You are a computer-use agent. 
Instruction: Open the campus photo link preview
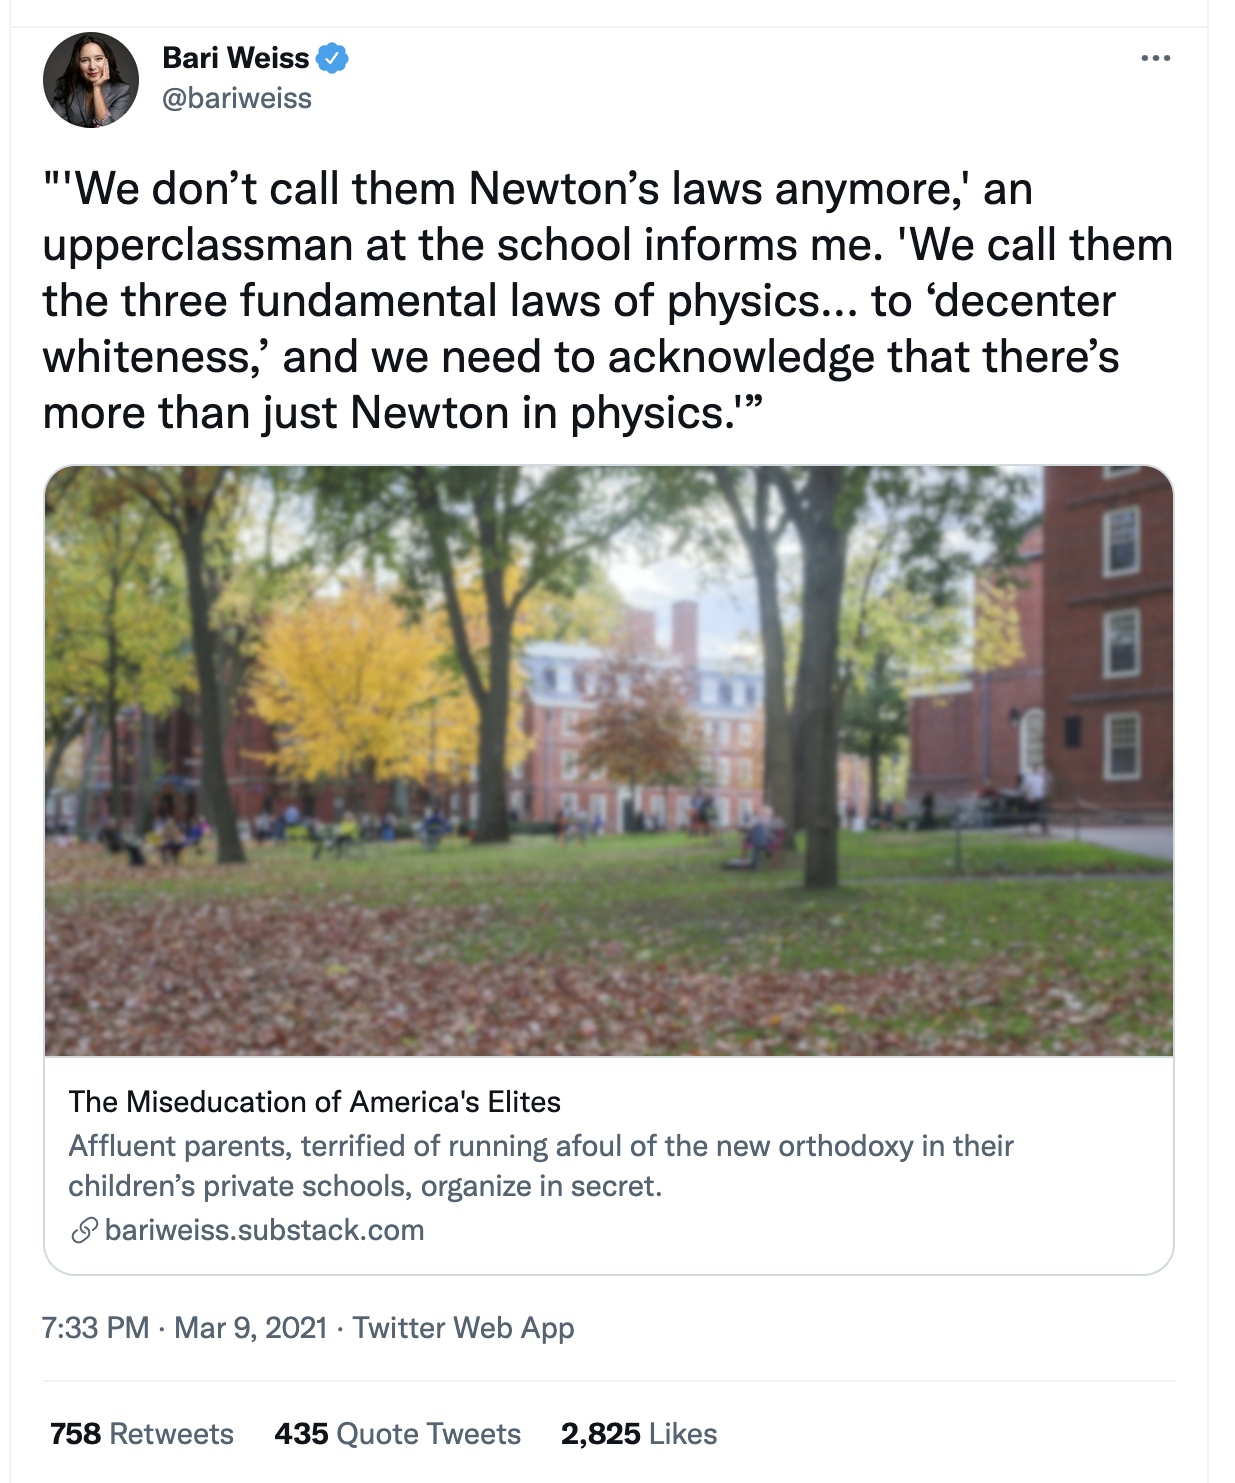[609, 761]
